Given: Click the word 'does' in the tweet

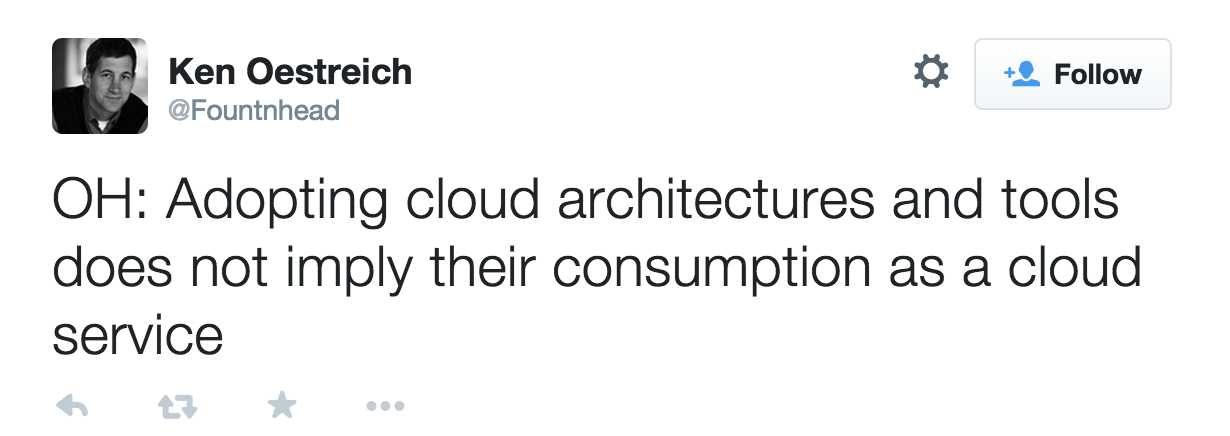Looking at the screenshot, I should point(107,270).
